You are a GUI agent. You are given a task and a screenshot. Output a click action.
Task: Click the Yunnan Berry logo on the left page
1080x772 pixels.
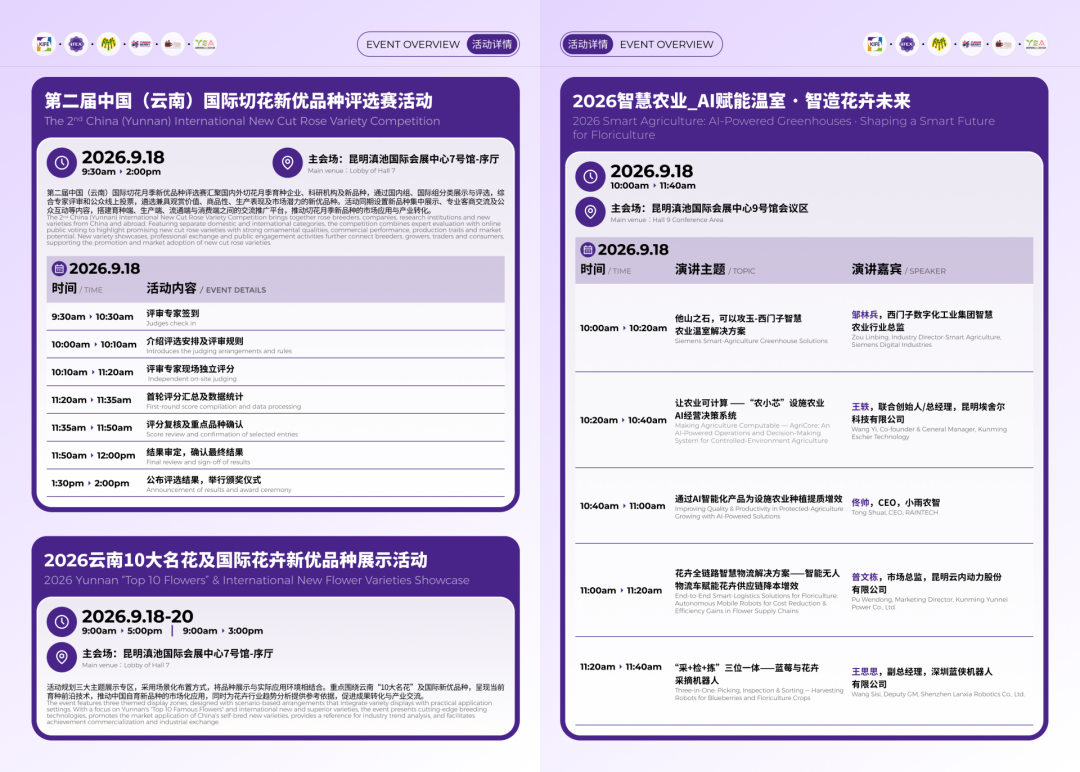tap(141, 44)
